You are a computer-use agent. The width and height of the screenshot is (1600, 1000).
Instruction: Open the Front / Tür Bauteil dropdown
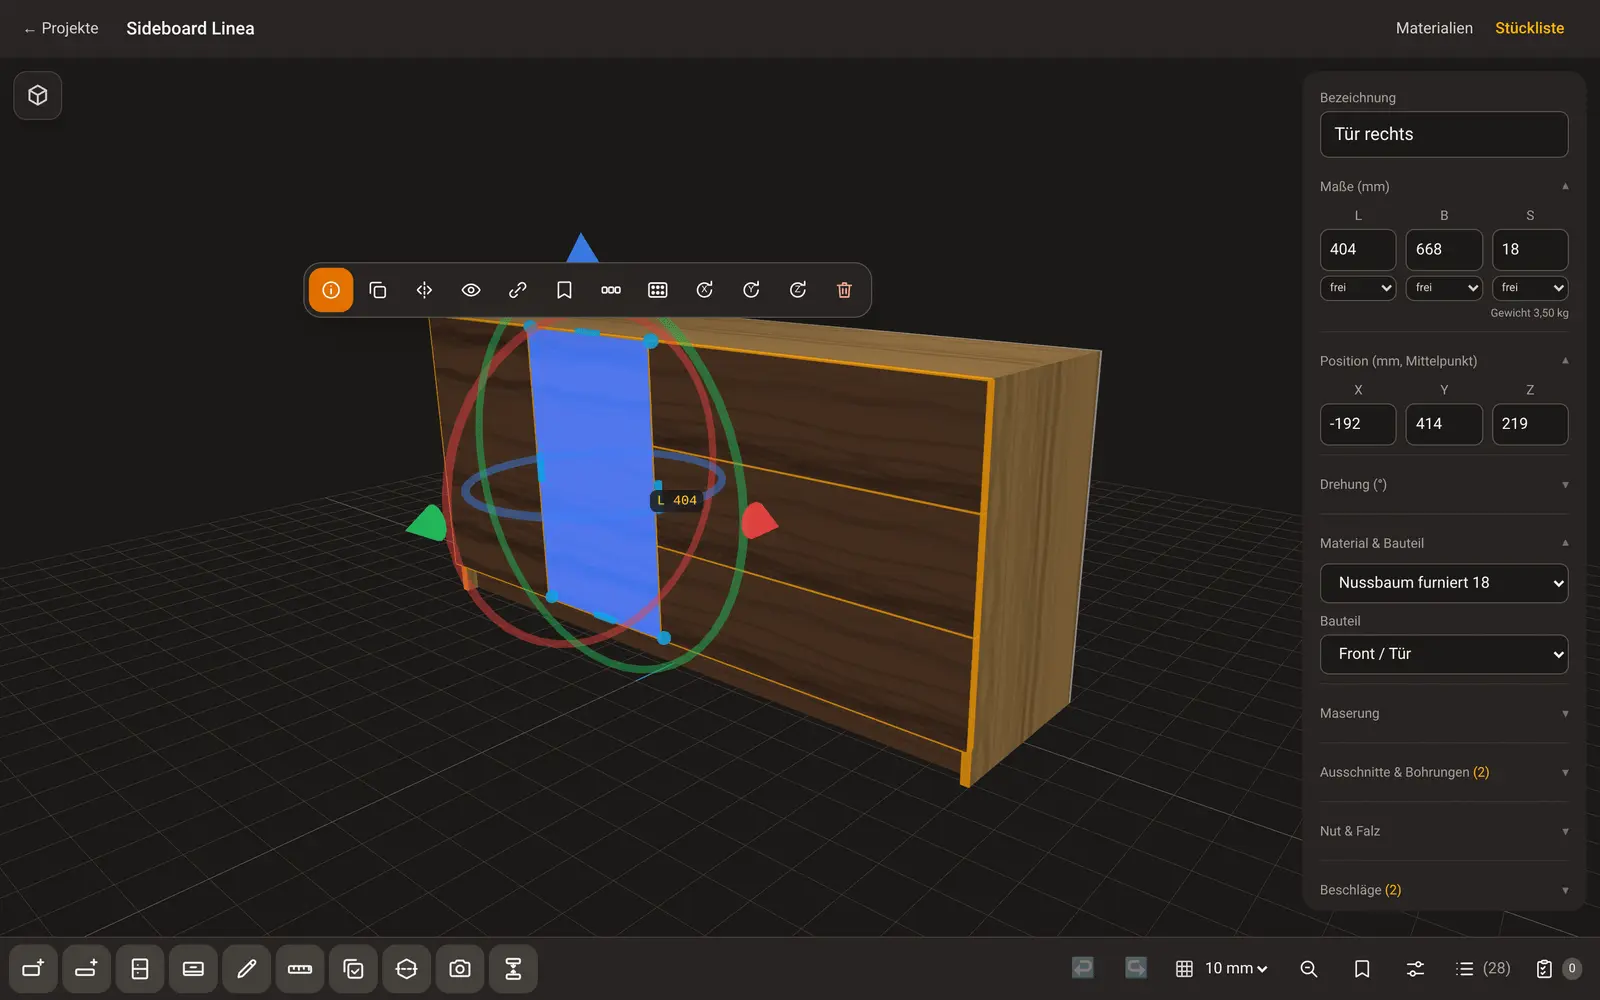click(x=1444, y=654)
